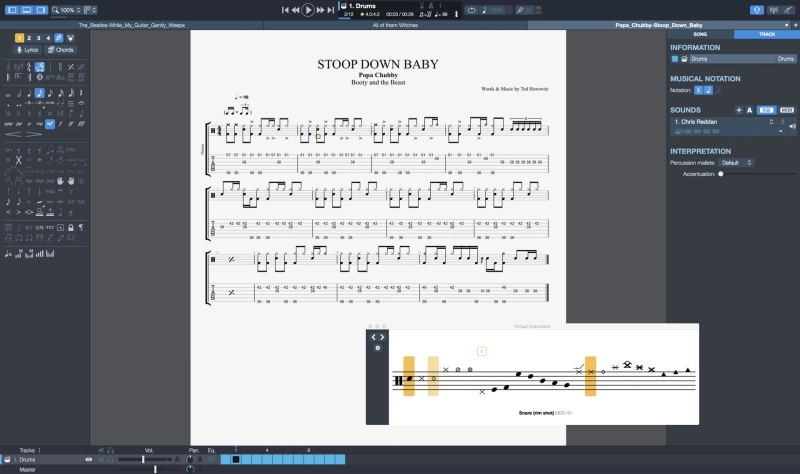Viewport: 800px width, 474px height.
Task: Select voice 3 button
Action: pos(39,38)
